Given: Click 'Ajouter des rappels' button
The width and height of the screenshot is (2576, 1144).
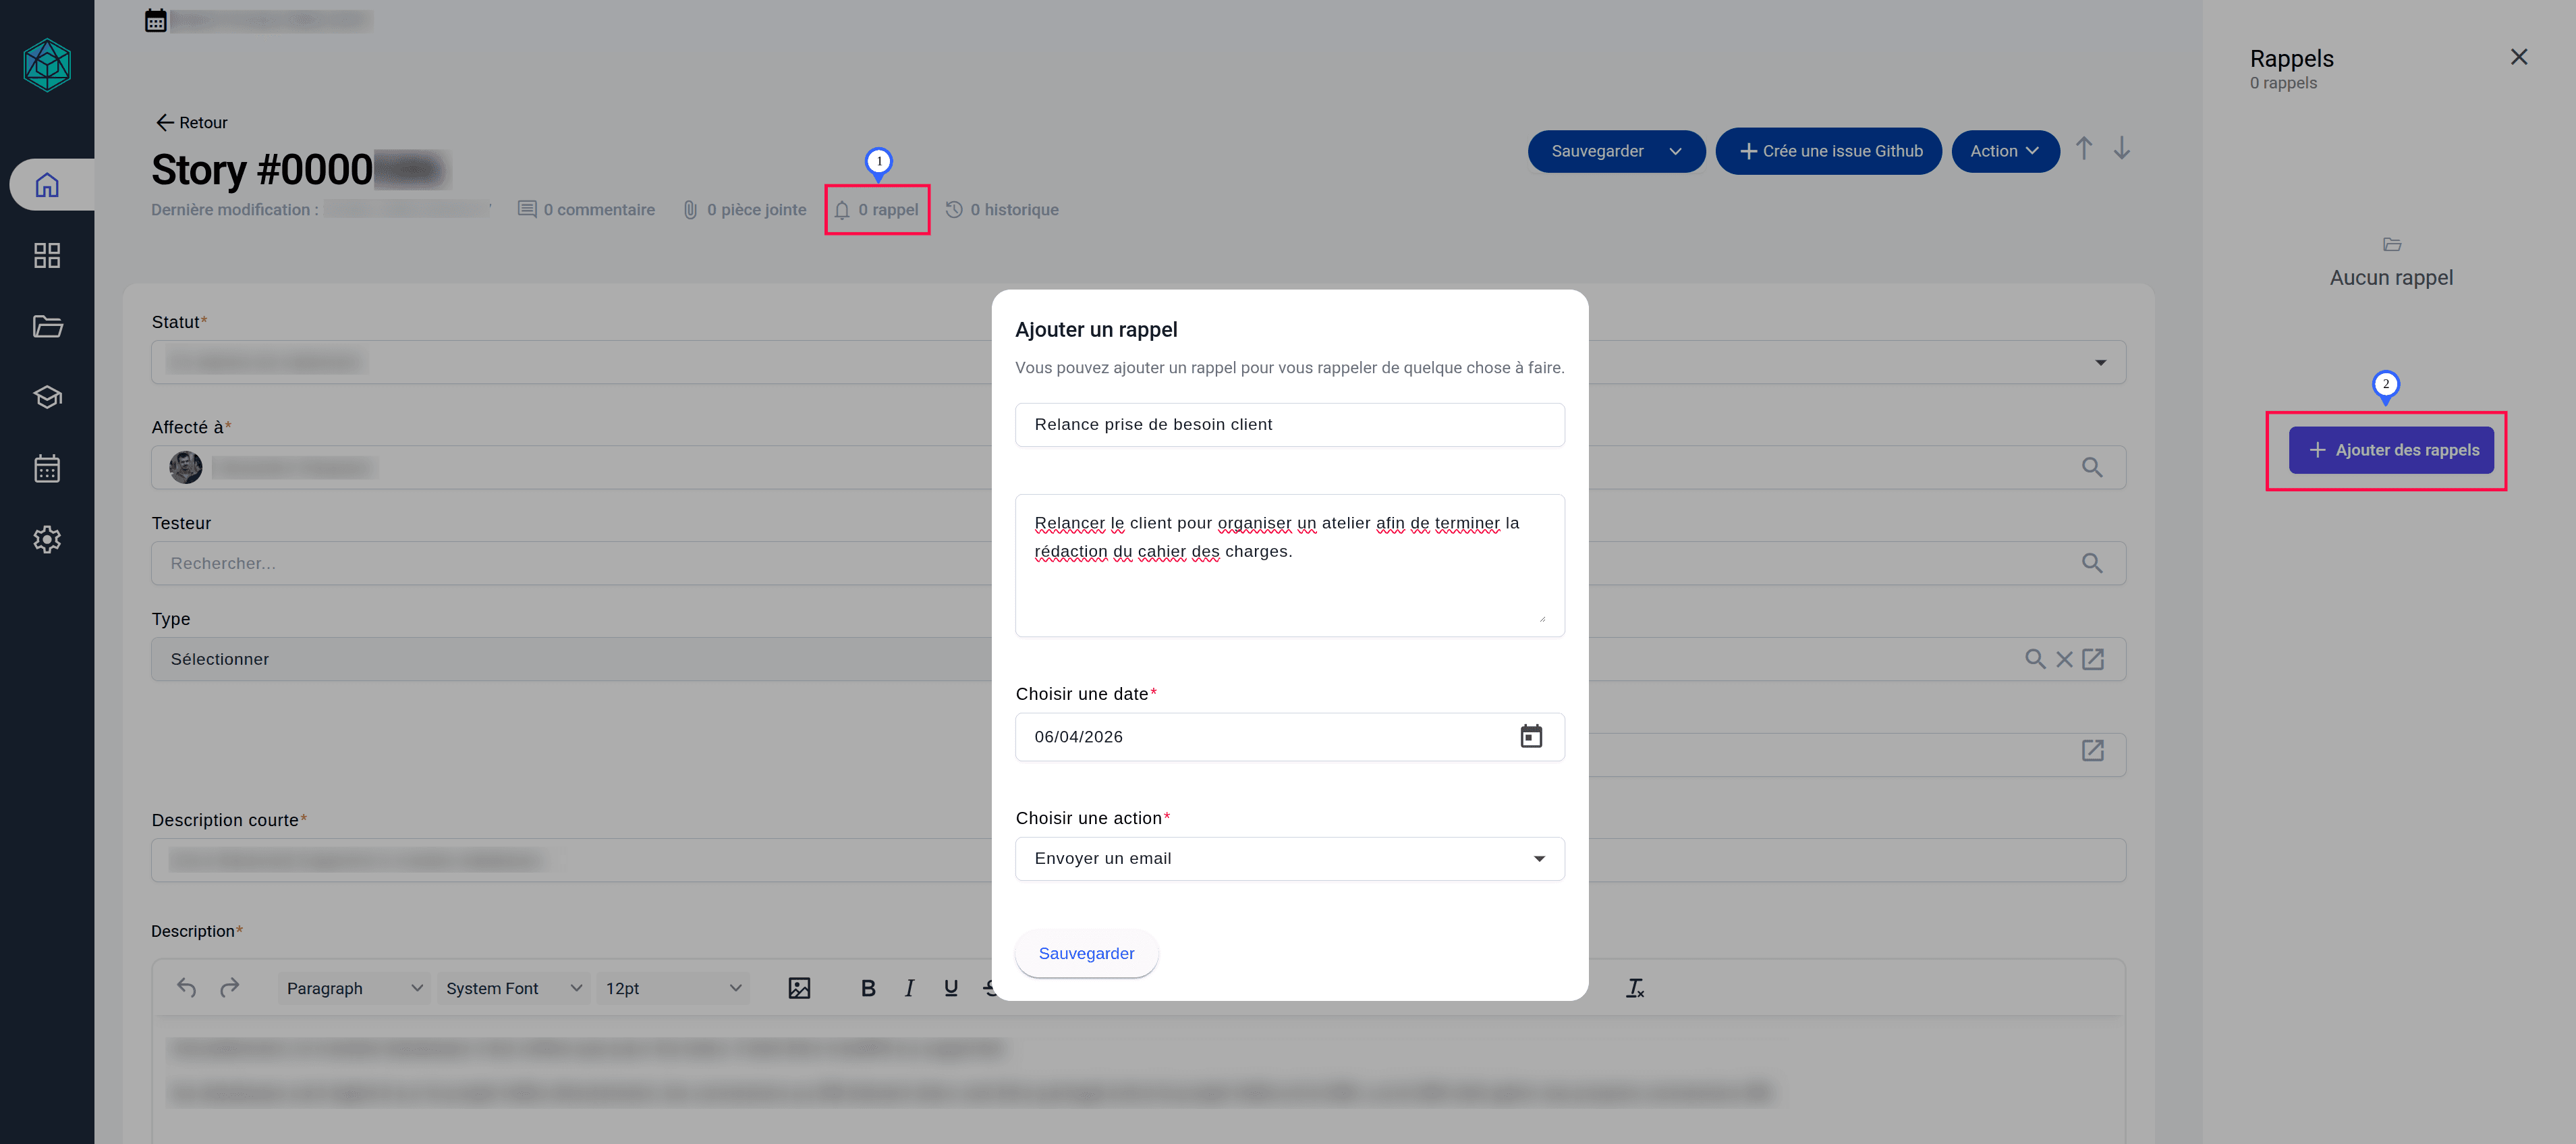Looking at the screenshot, I should [x=2390, y=450].
